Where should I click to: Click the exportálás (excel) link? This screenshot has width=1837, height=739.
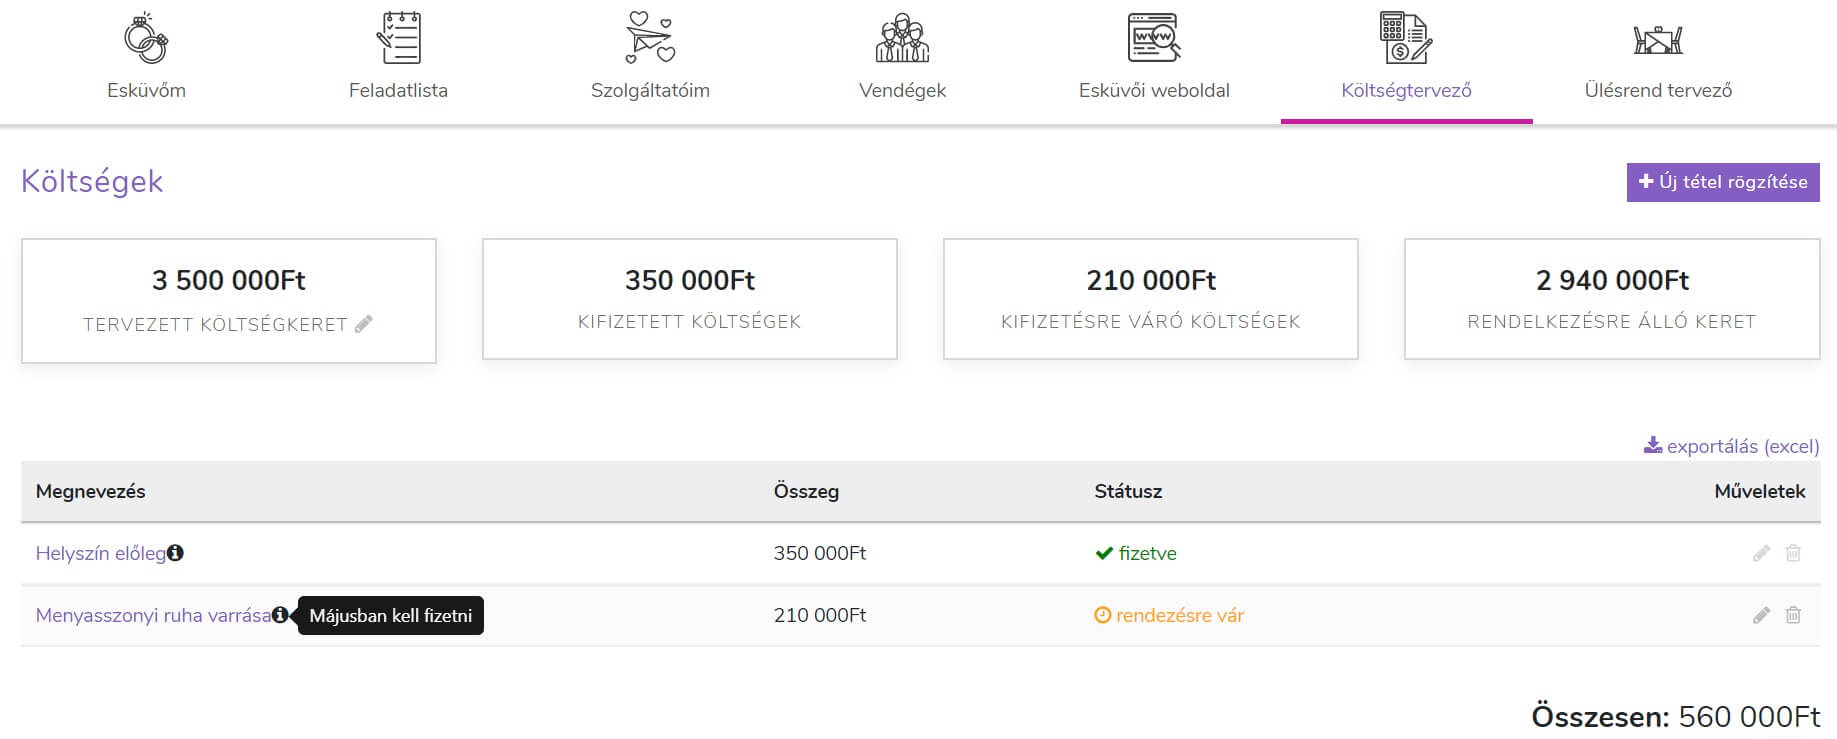point(1732,446)
